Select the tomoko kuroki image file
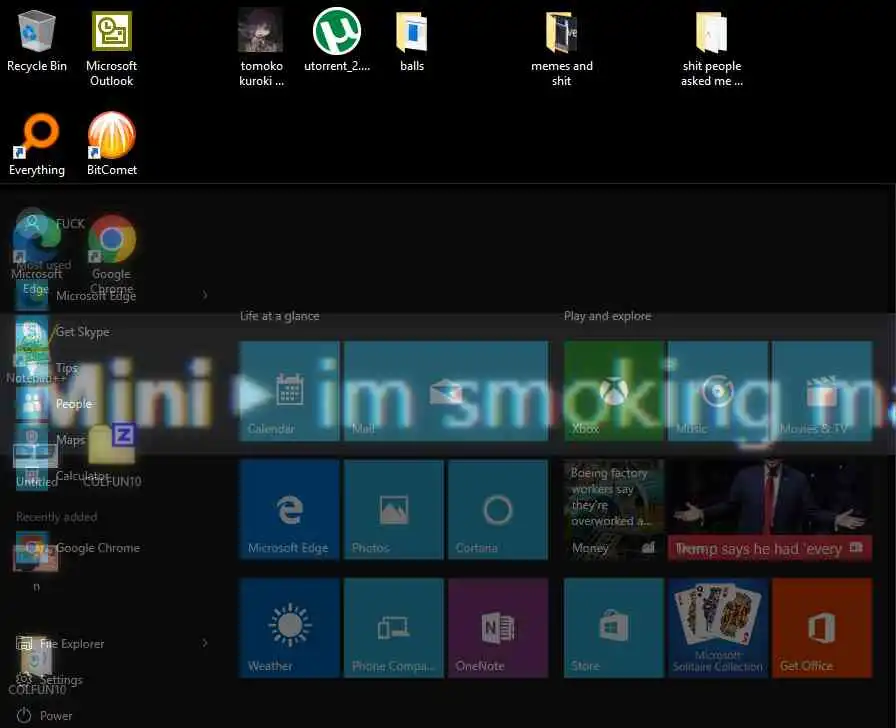Viewport: 896px width, 728px height. tap(261, 47)
